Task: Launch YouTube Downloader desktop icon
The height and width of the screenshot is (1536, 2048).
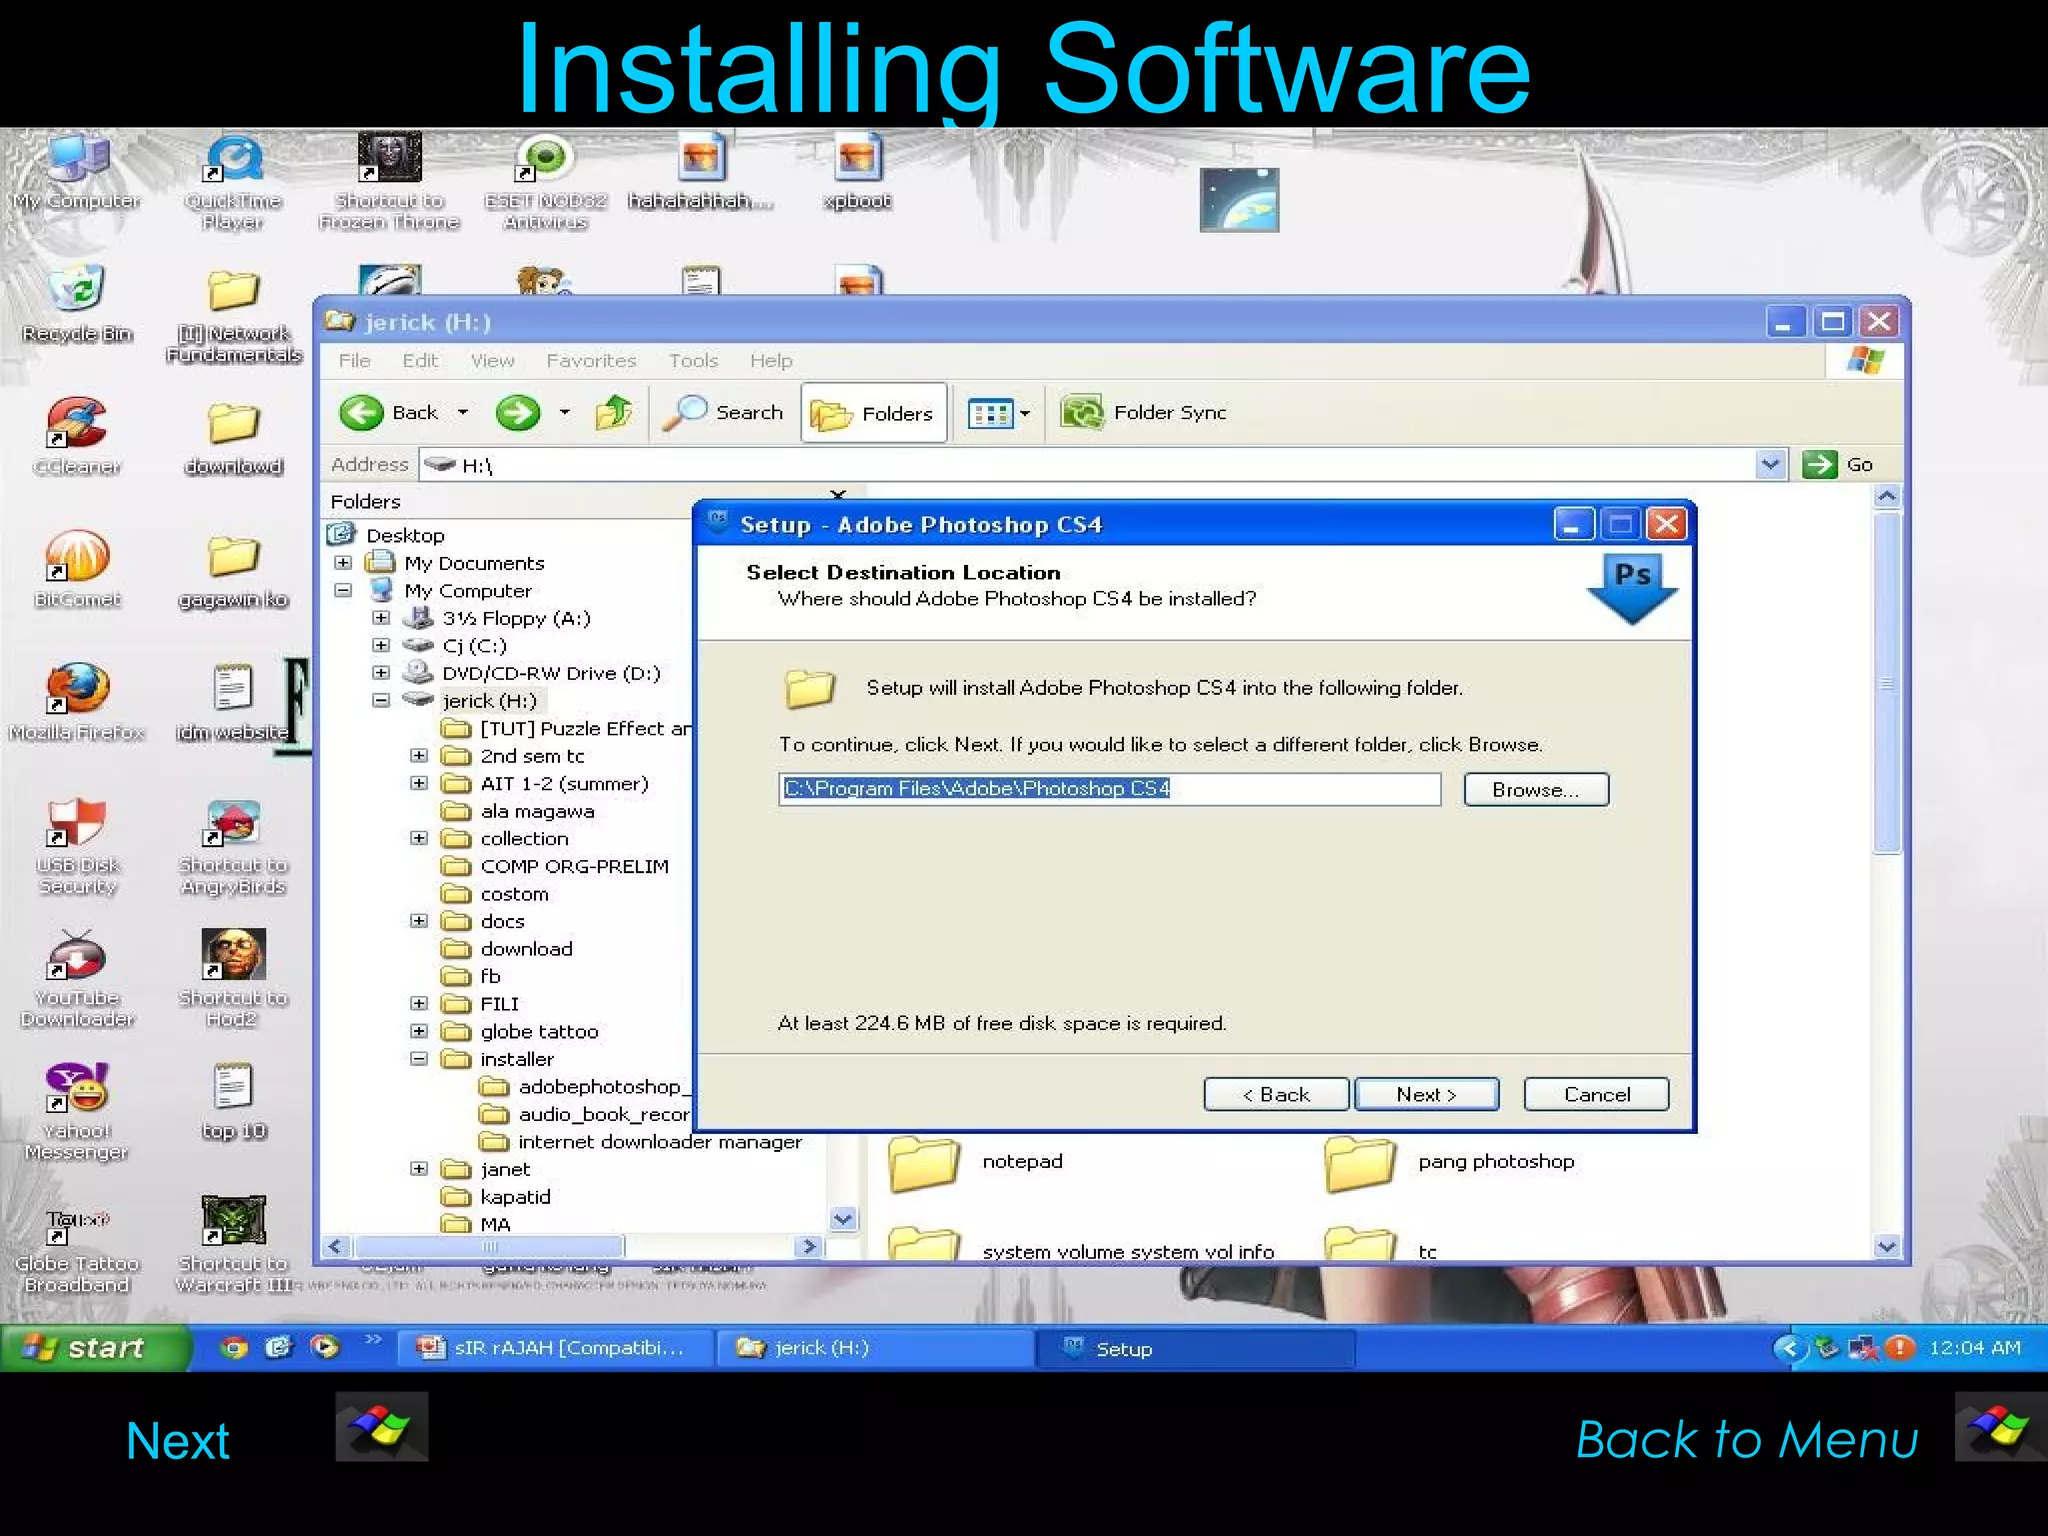Action: (x=78, y=978)
